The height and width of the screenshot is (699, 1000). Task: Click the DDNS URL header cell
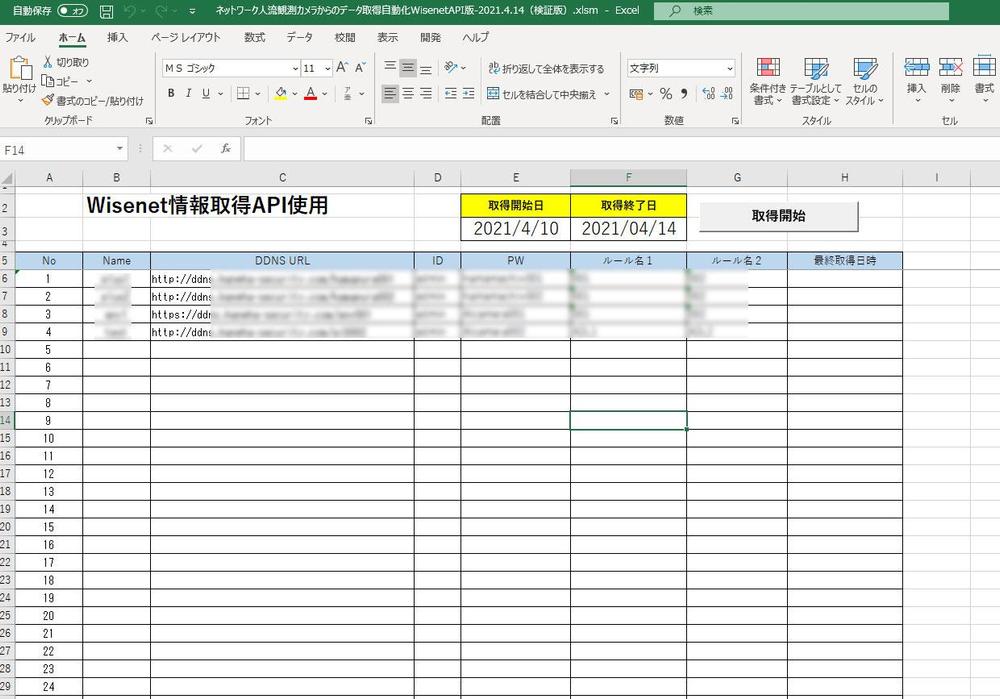[283, 260]
